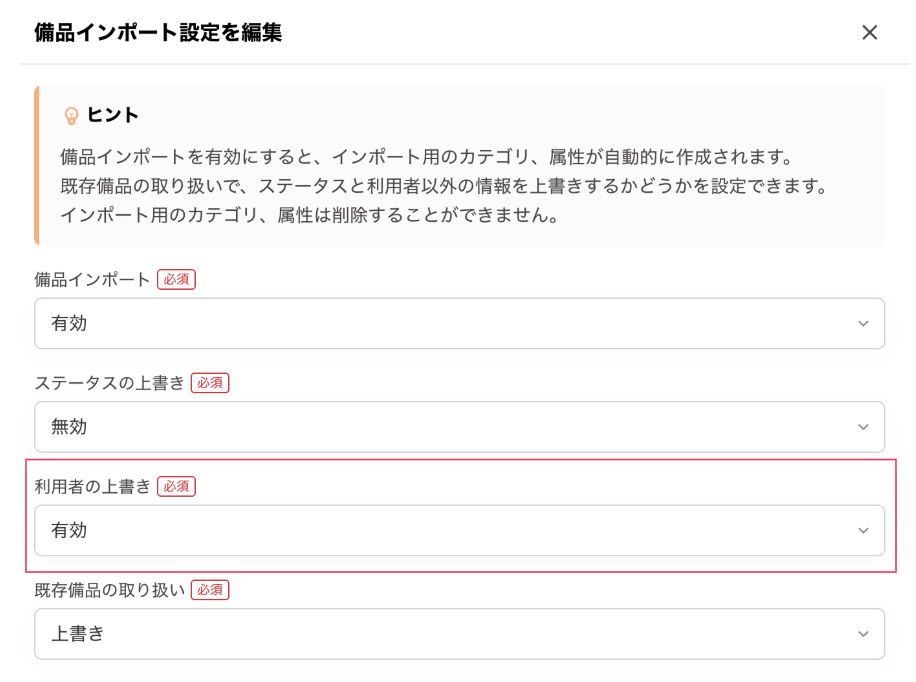Click the 備品インポート field label
Image resolution: width=916 pixels, height=682 pixels.
(92, 280)
